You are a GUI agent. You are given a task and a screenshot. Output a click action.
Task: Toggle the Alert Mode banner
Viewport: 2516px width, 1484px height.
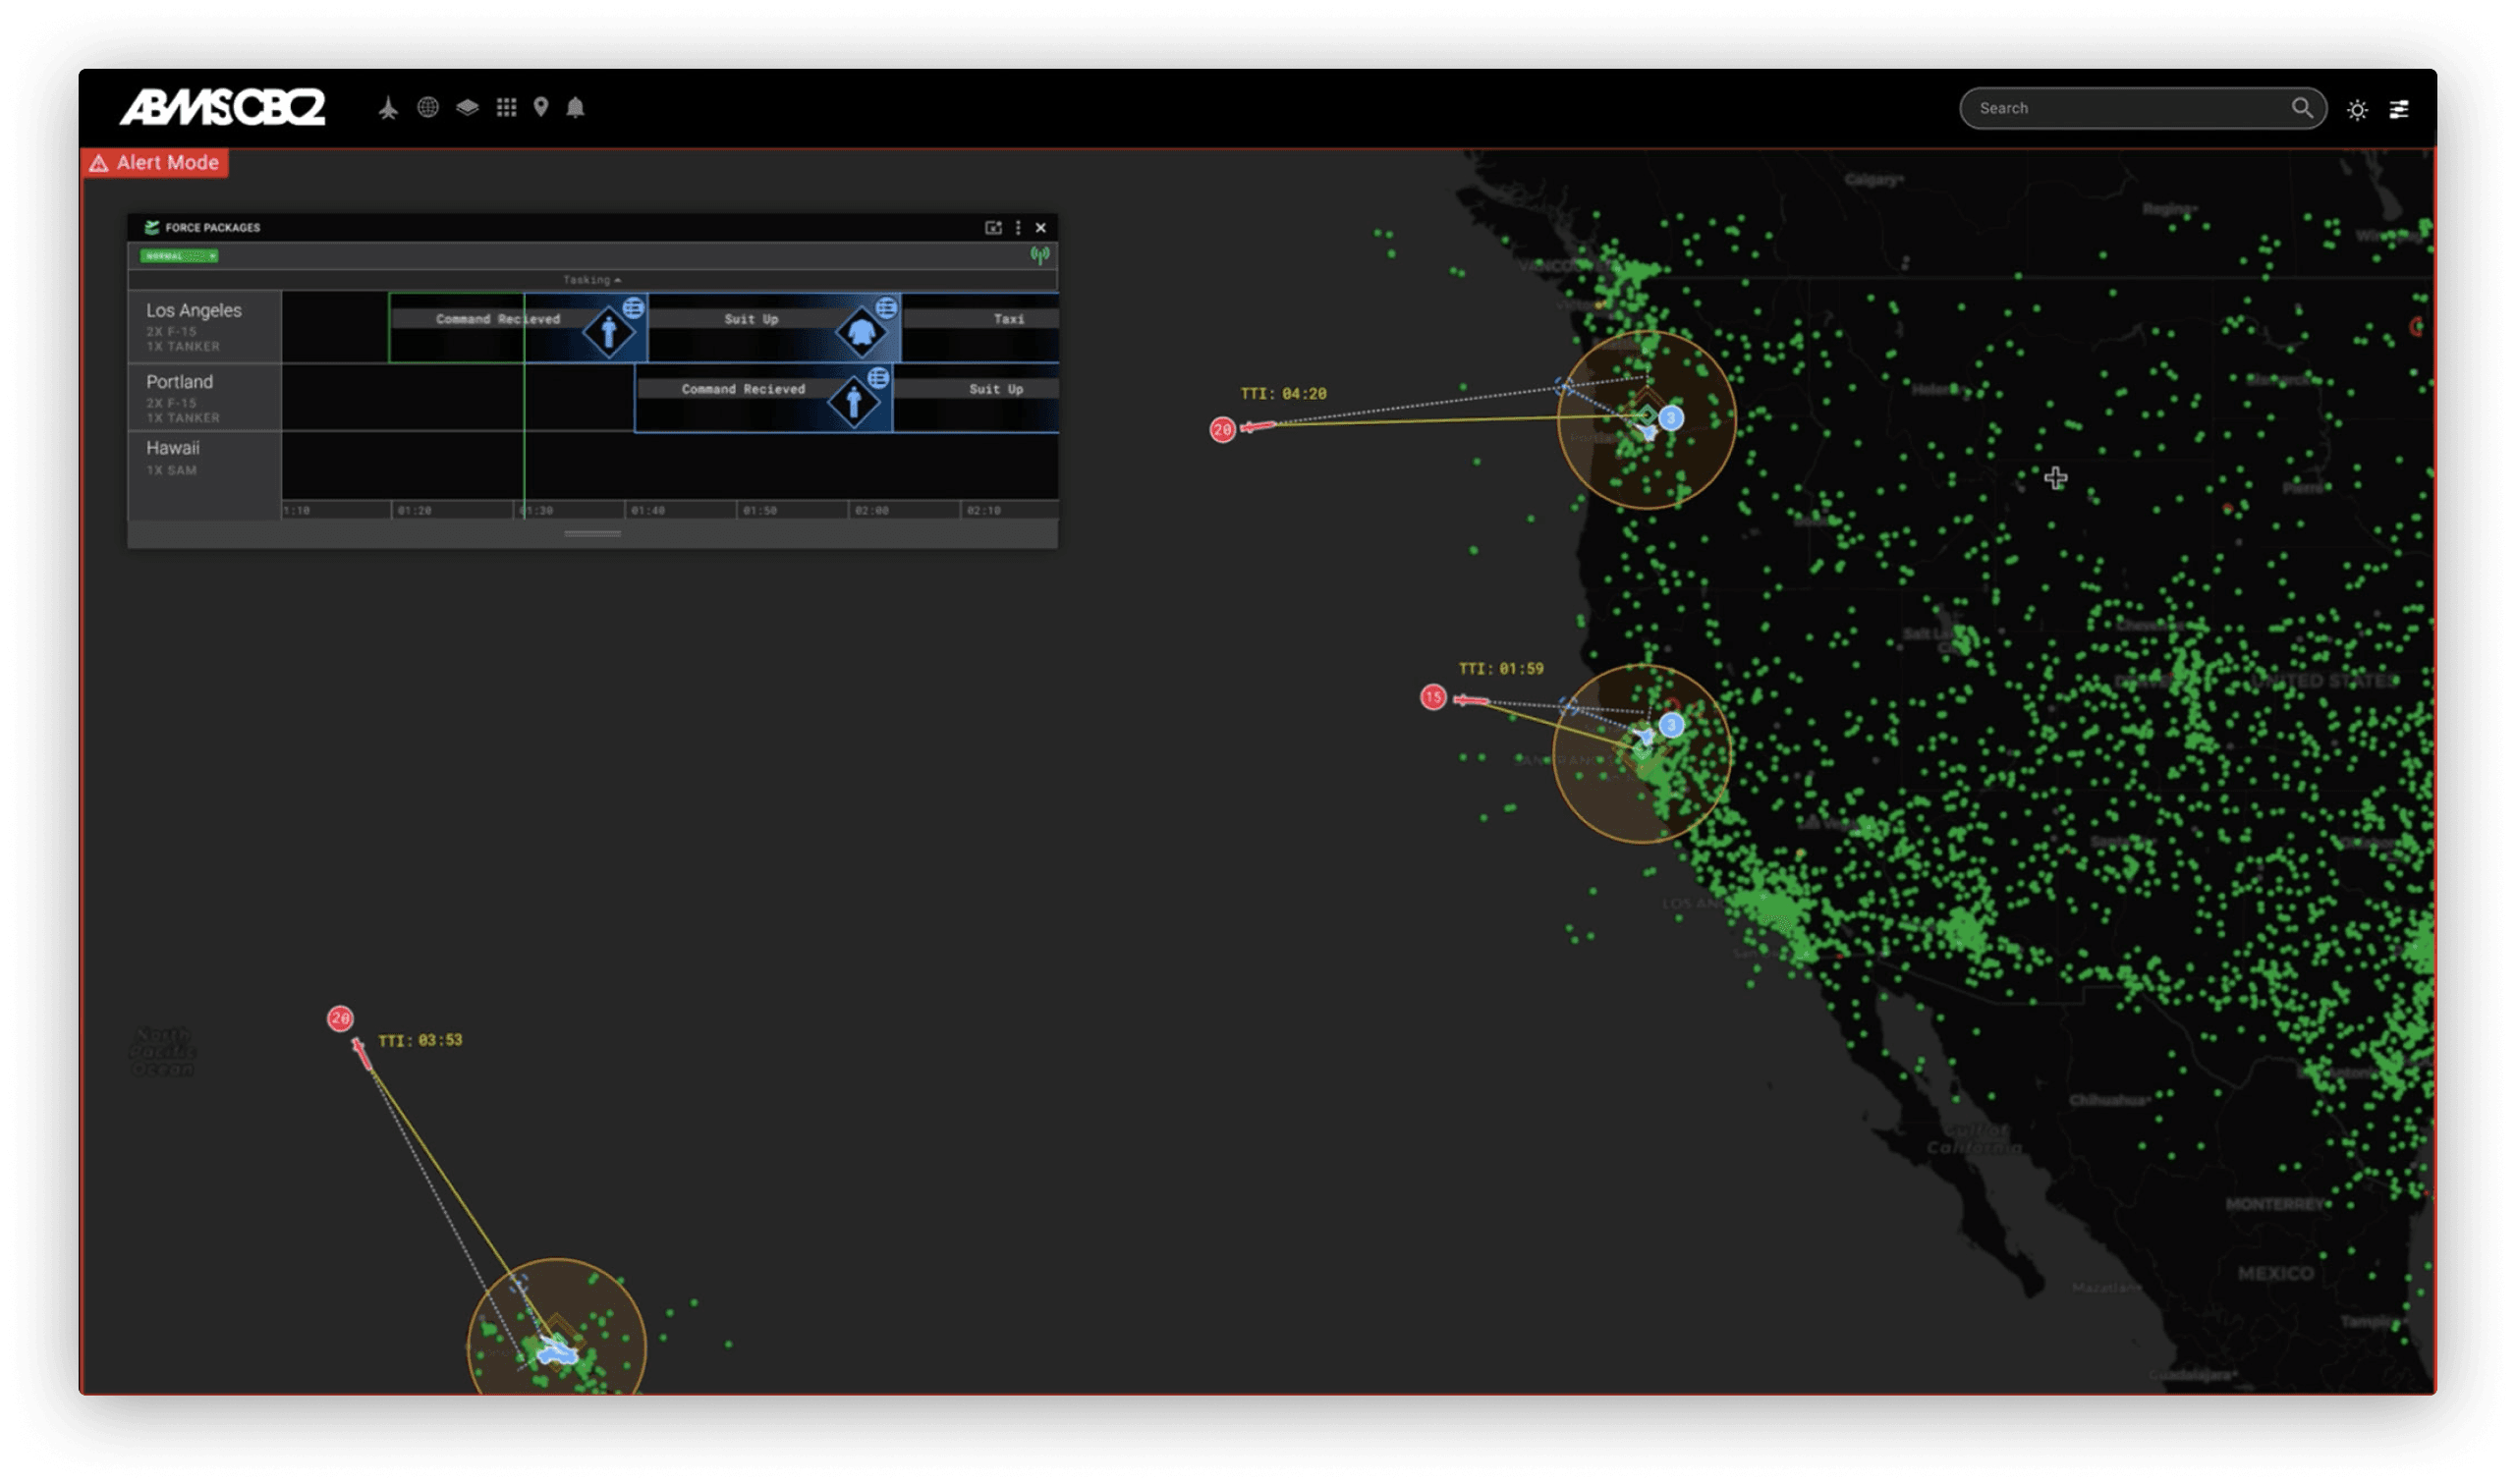click(x=155, y=162)
